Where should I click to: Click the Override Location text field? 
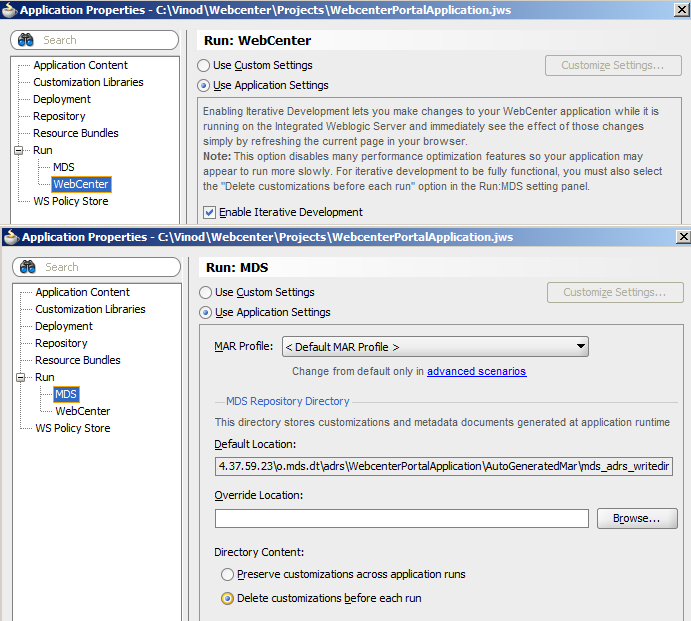coord(401,518)
